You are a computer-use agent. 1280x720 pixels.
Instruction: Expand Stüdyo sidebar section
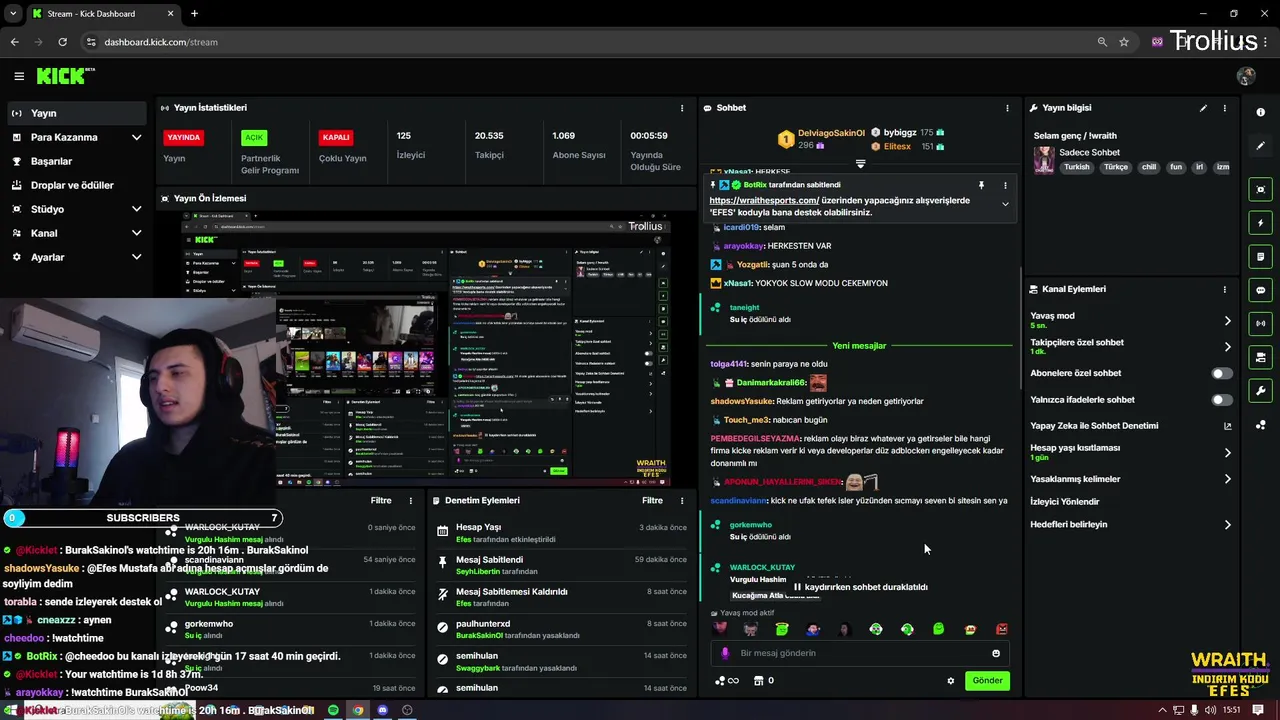click(137, 209)
